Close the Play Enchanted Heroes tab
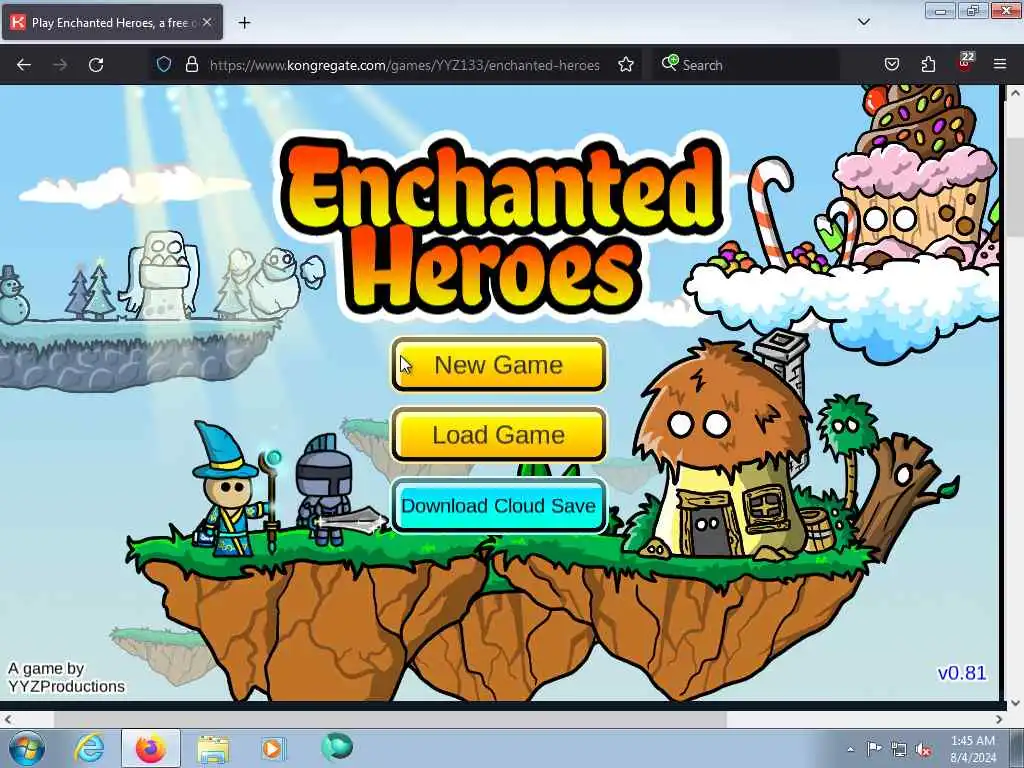The width and height of the screenshot is (1024, 768). (x=207, y=22)
